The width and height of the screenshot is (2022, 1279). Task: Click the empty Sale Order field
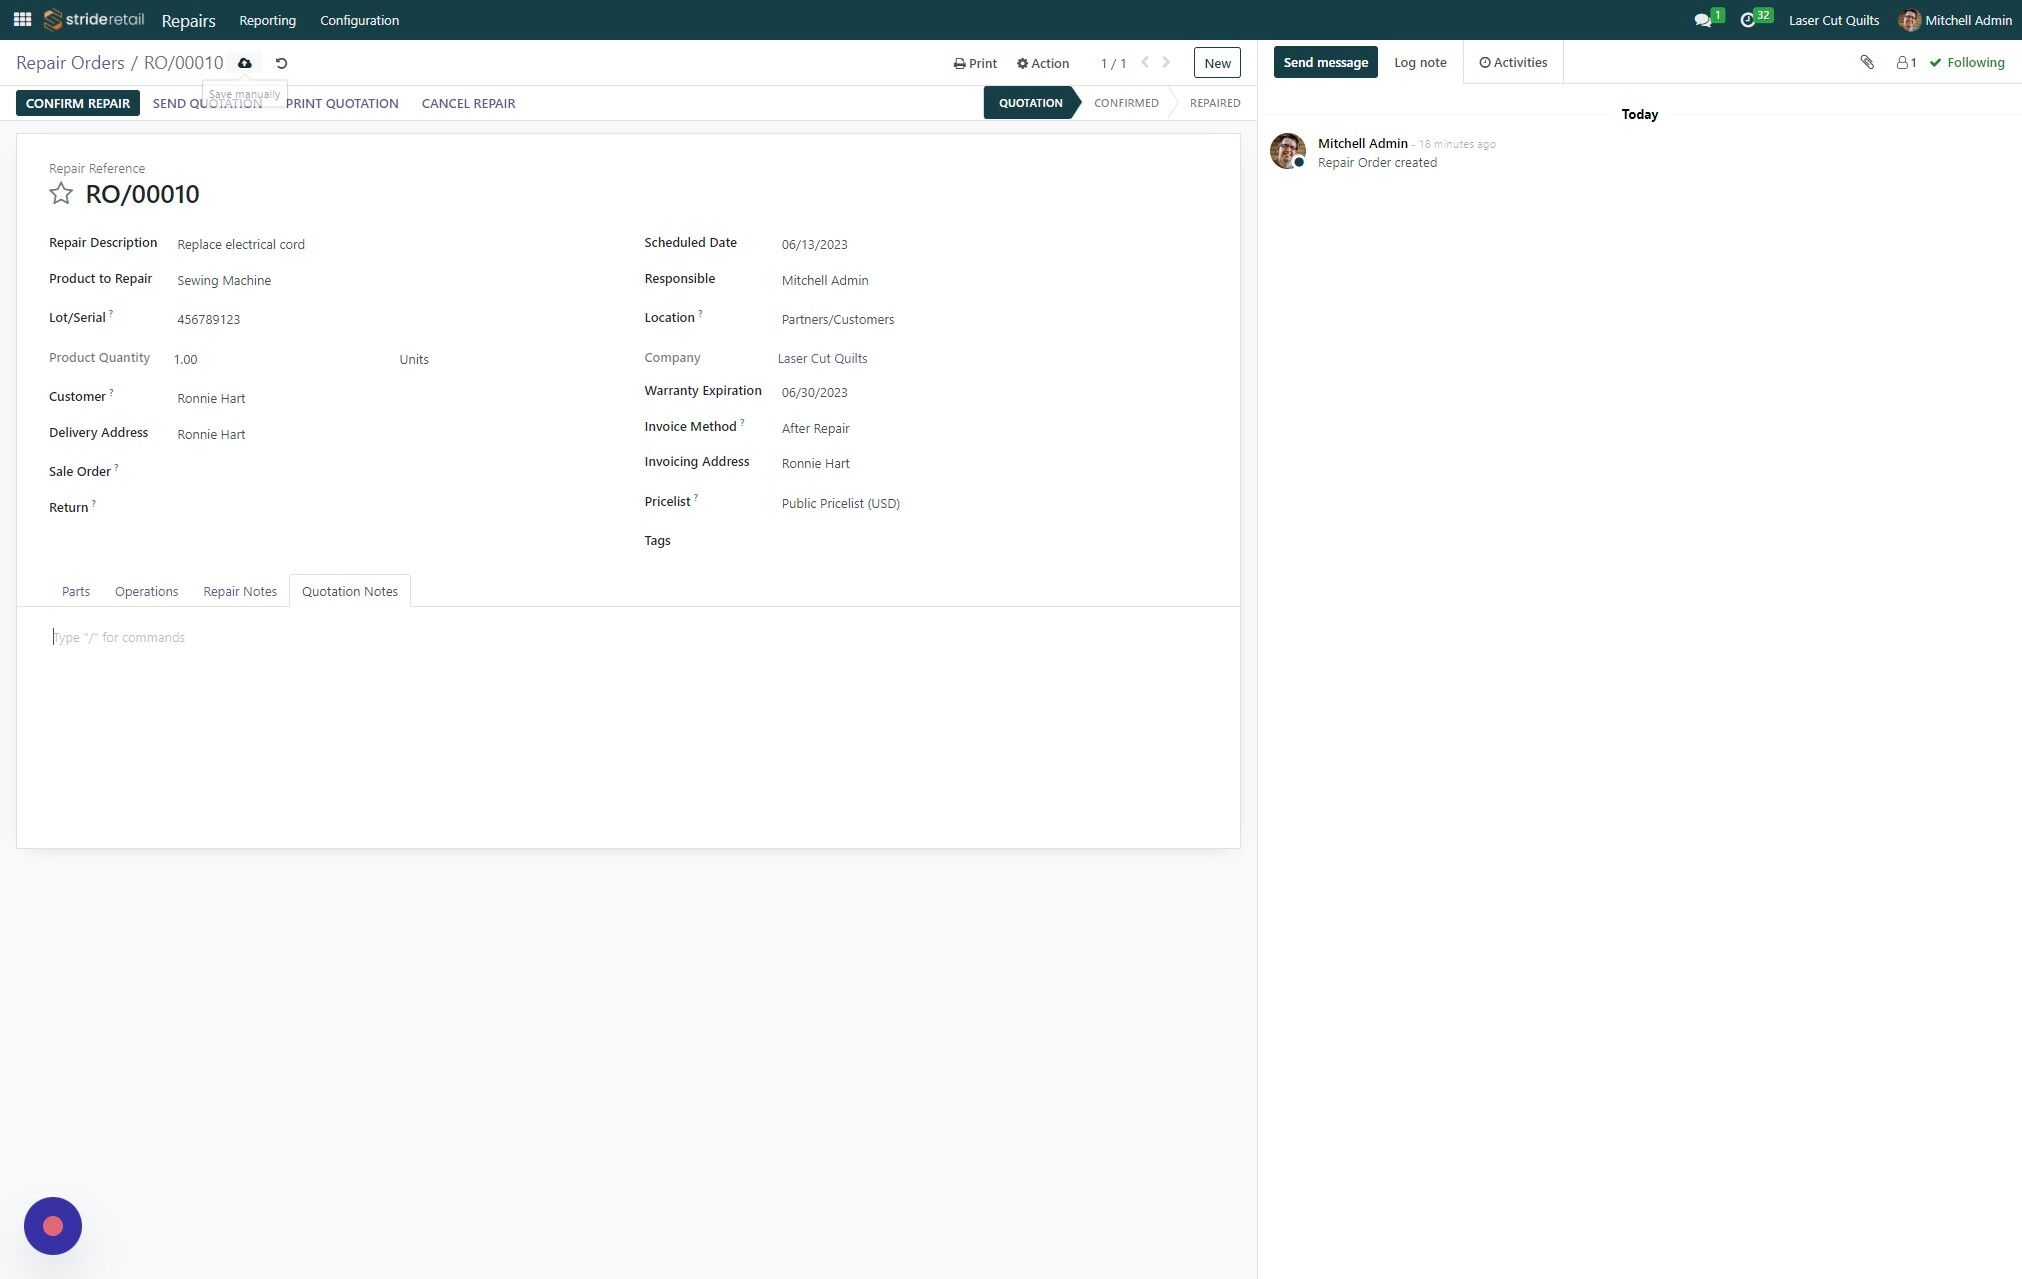pyautogui.click(x=393, y=472)
